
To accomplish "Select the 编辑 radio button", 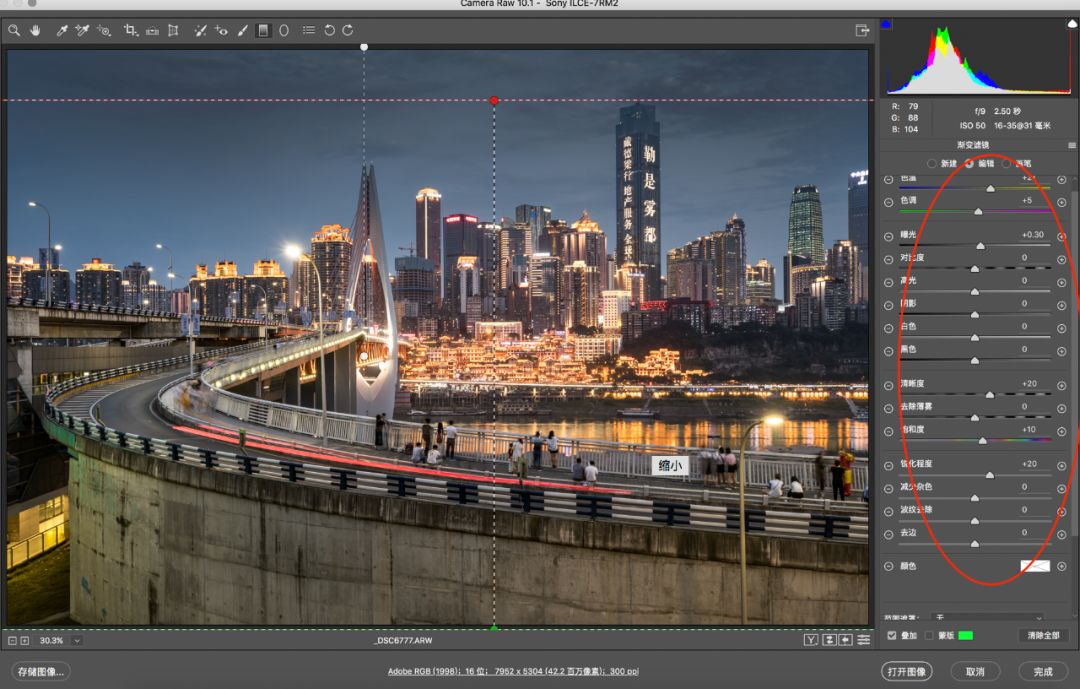I will (970, 163).
